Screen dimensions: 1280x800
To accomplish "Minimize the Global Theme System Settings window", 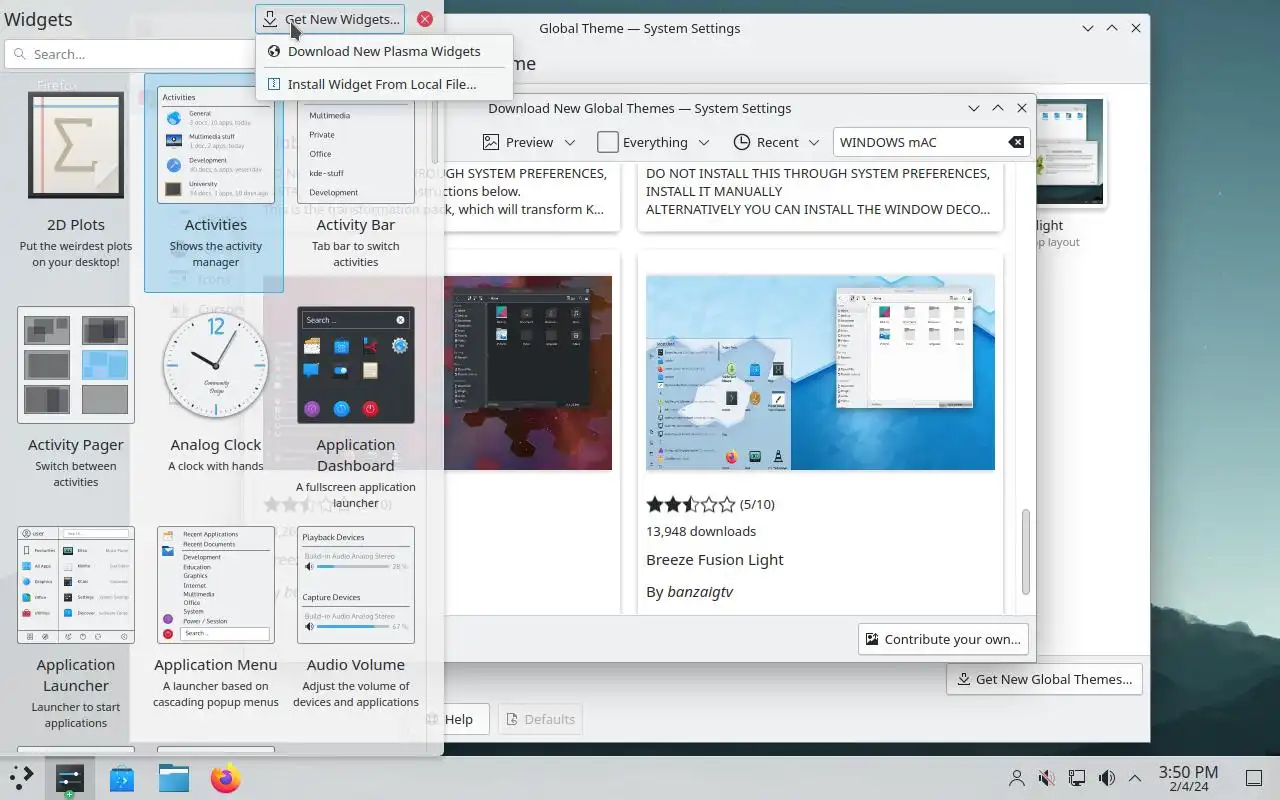I will pos(1088,28).
